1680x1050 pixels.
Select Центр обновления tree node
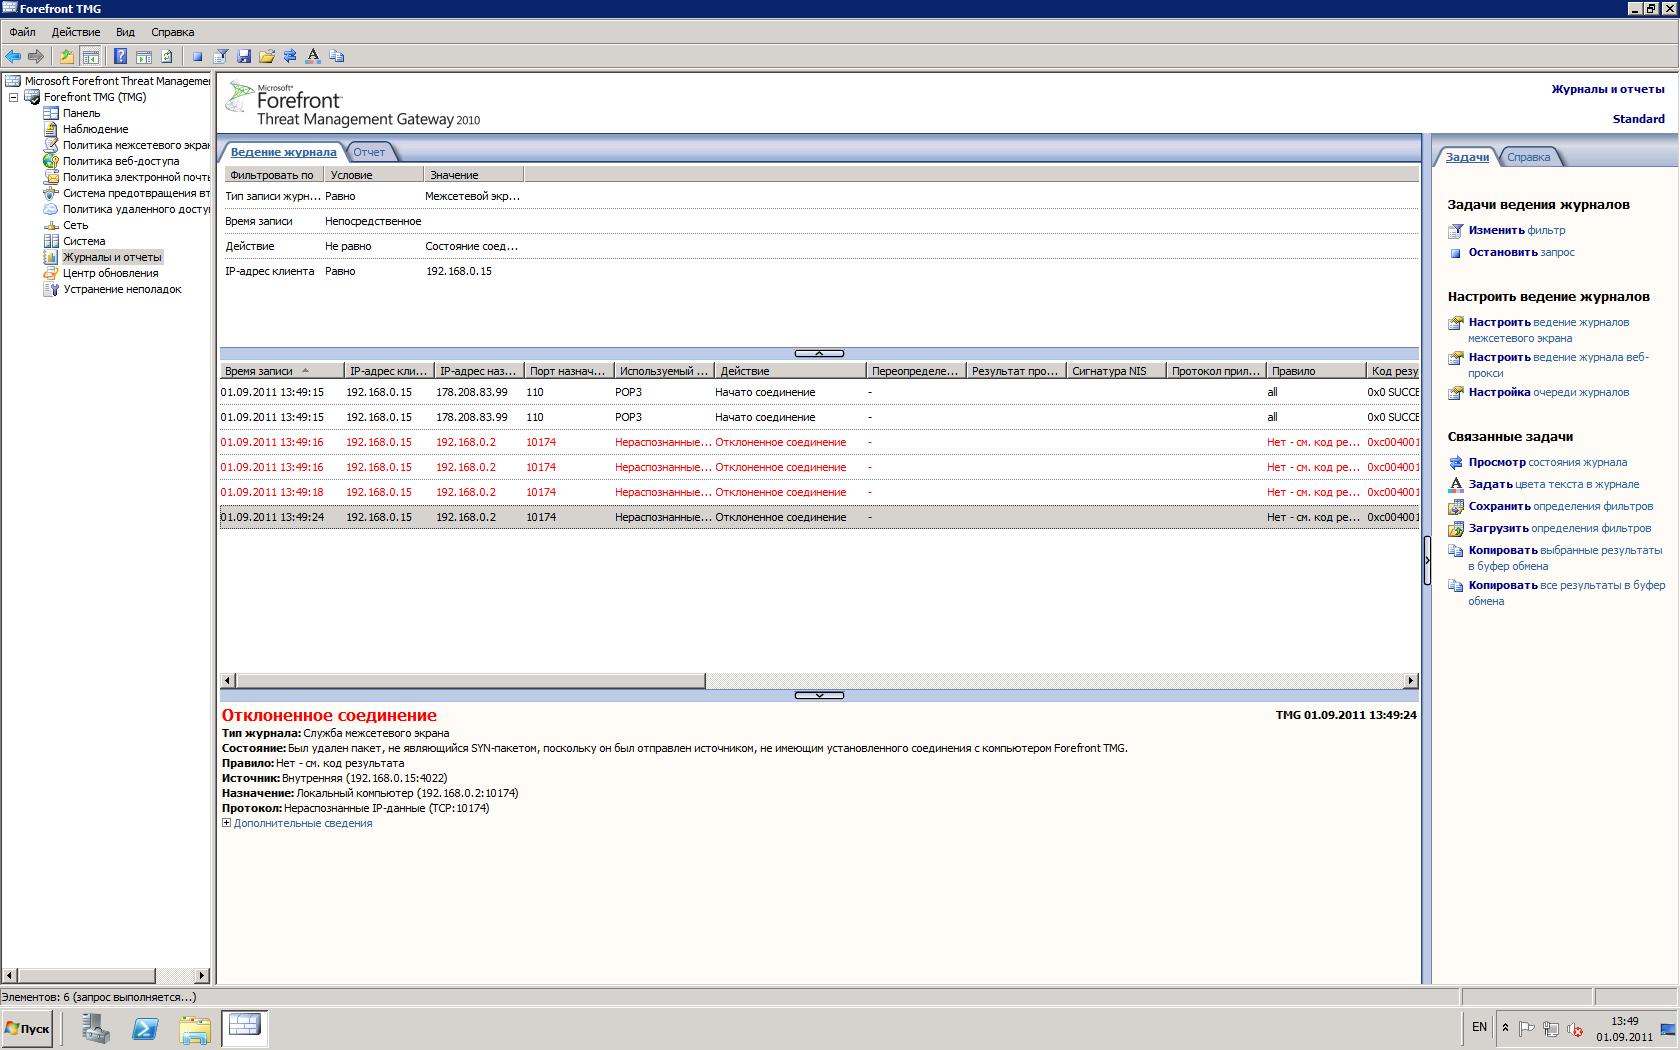pyautogui.click(x=110, y=273)
